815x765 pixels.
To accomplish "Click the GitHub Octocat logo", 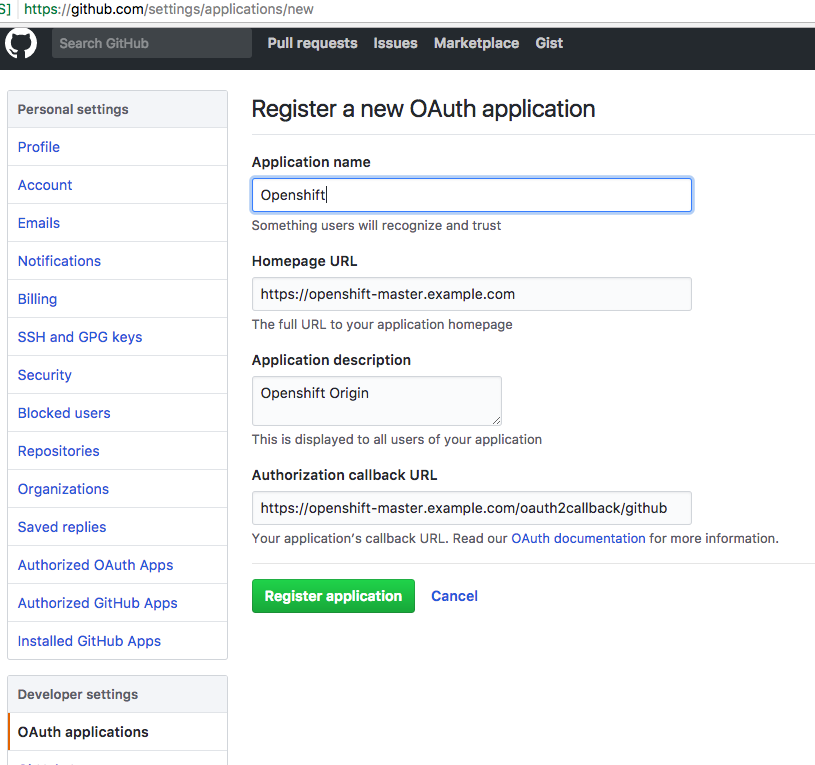I will 21,43.
